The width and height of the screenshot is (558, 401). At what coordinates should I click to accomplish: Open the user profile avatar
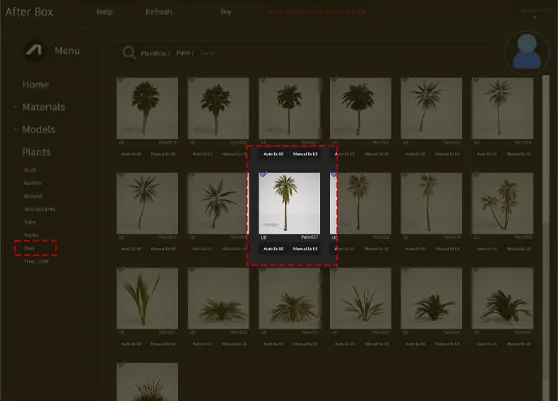pos(527,52)
